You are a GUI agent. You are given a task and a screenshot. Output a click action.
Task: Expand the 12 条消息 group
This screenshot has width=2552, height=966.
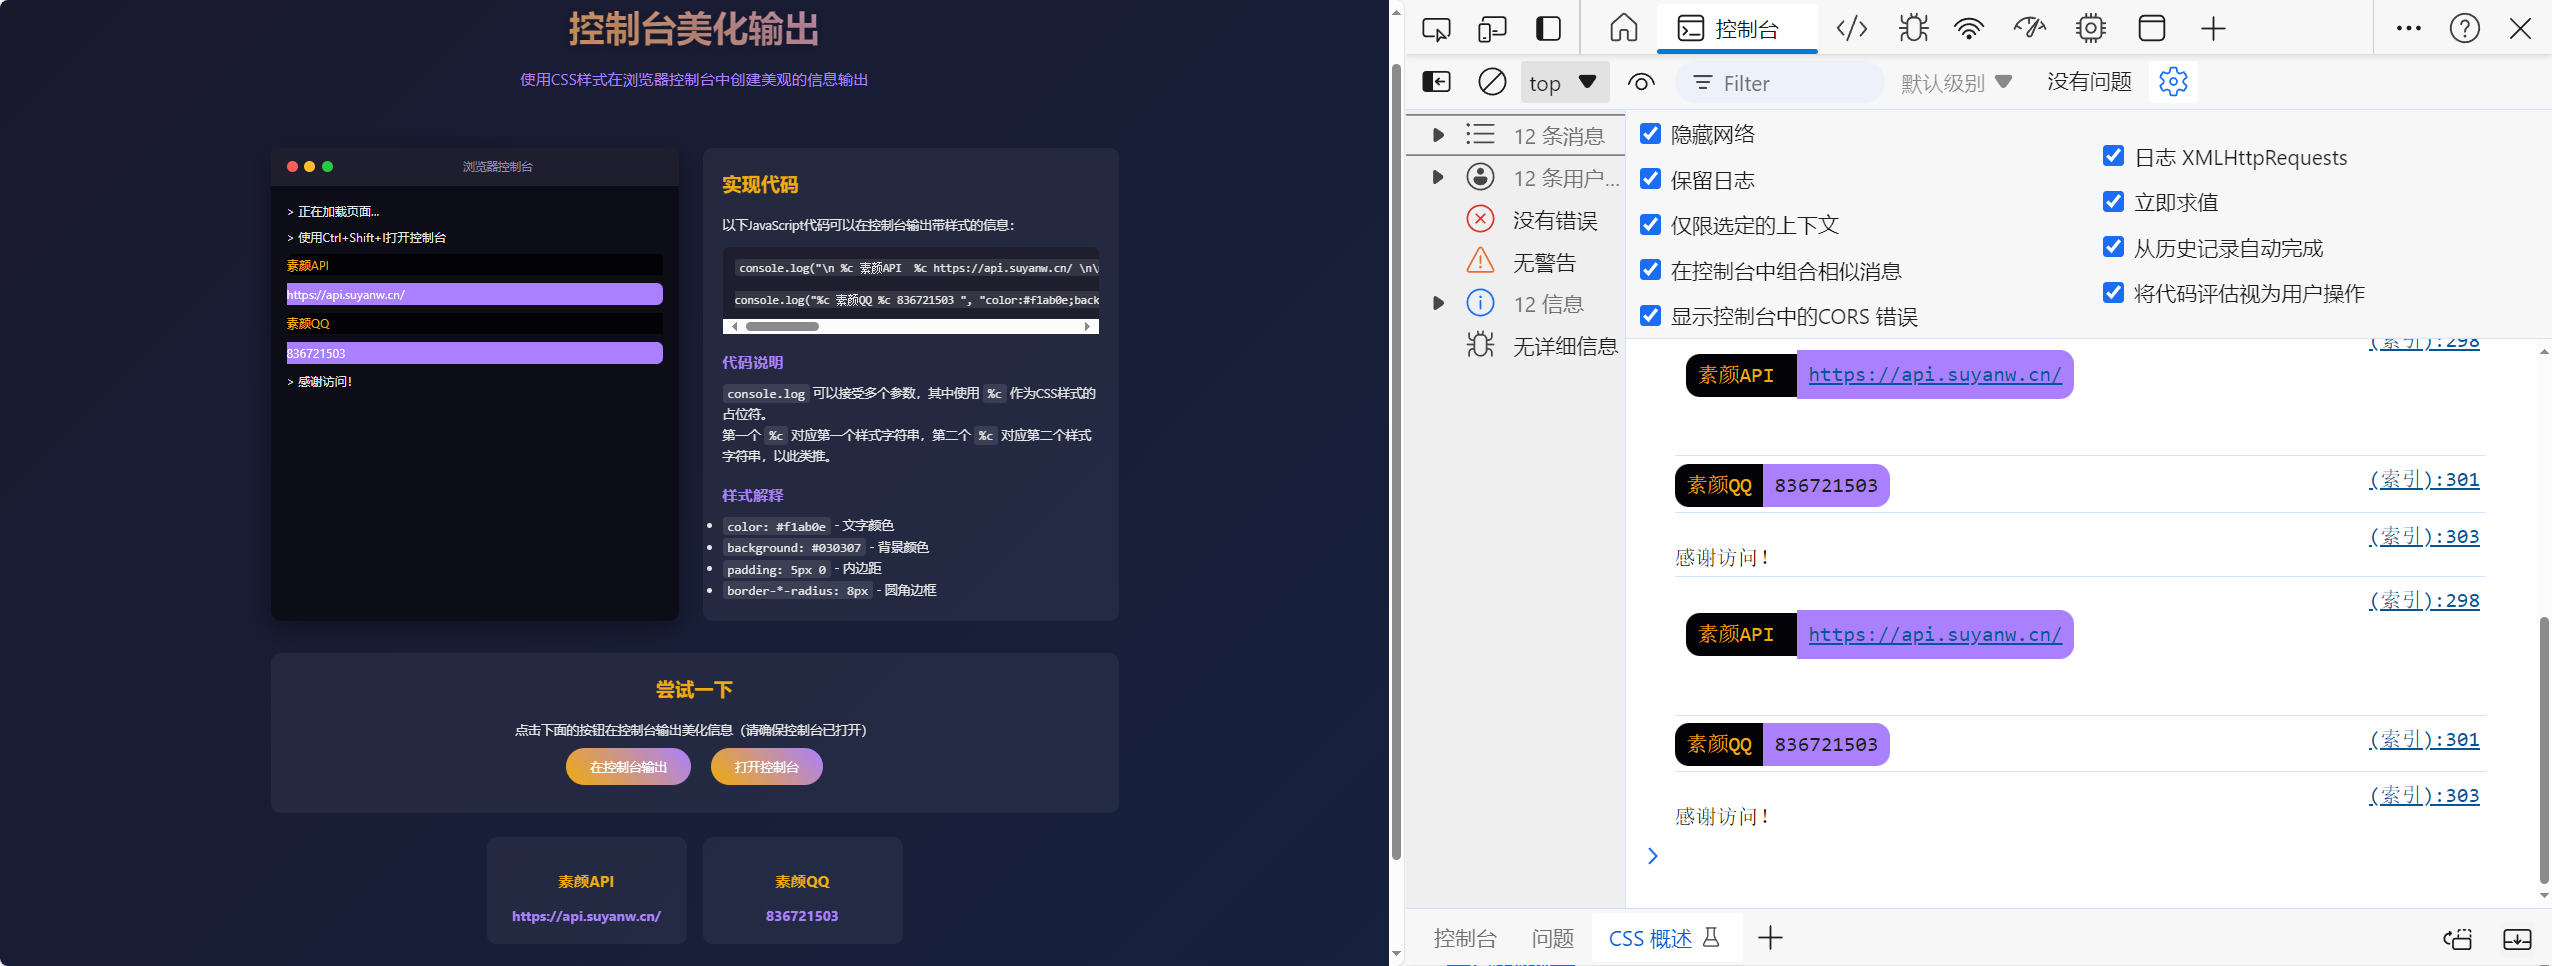[x=1439, y=134]
